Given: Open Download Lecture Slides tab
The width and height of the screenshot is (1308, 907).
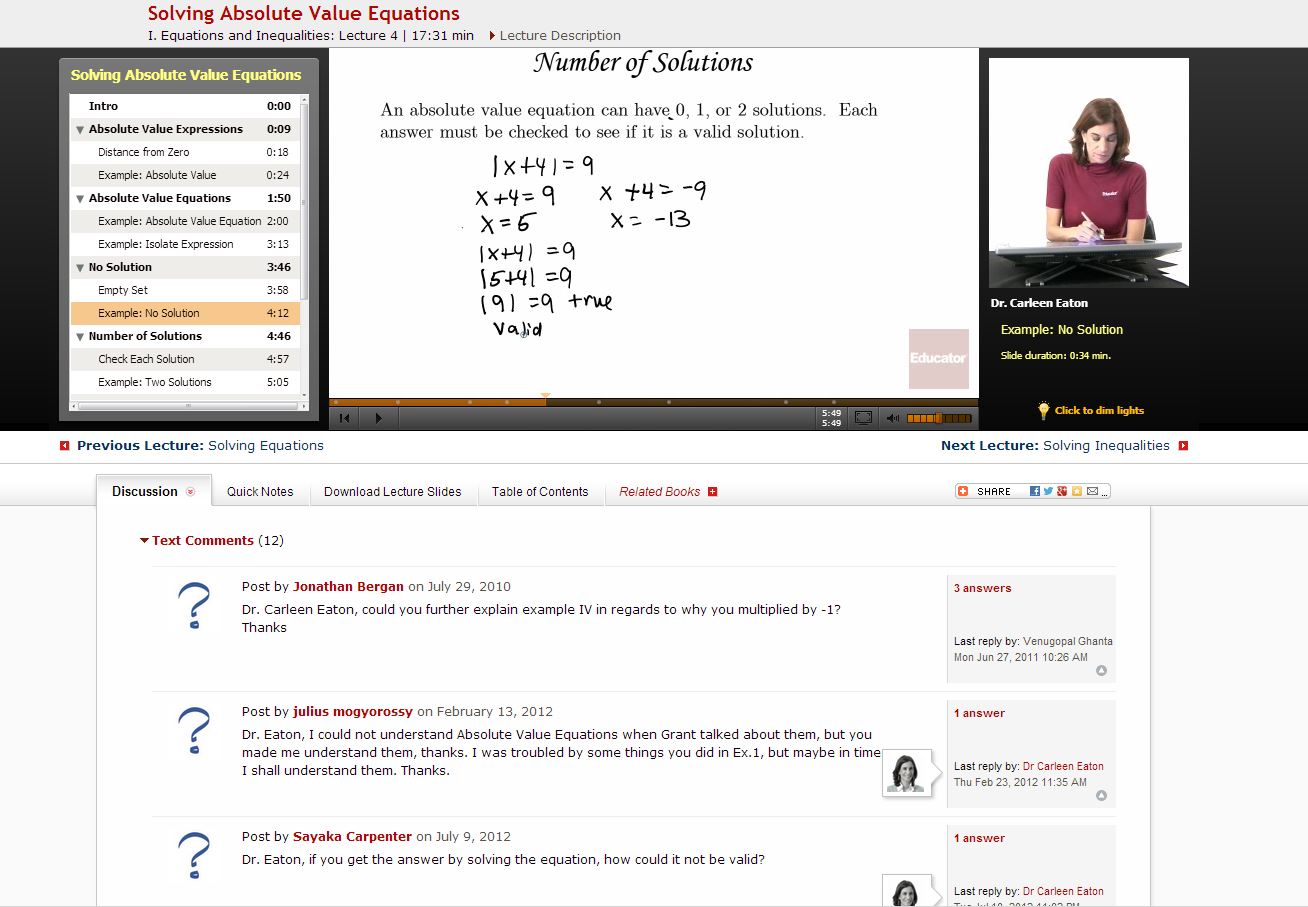Looking at the screenshot, I should coord(393,491).
